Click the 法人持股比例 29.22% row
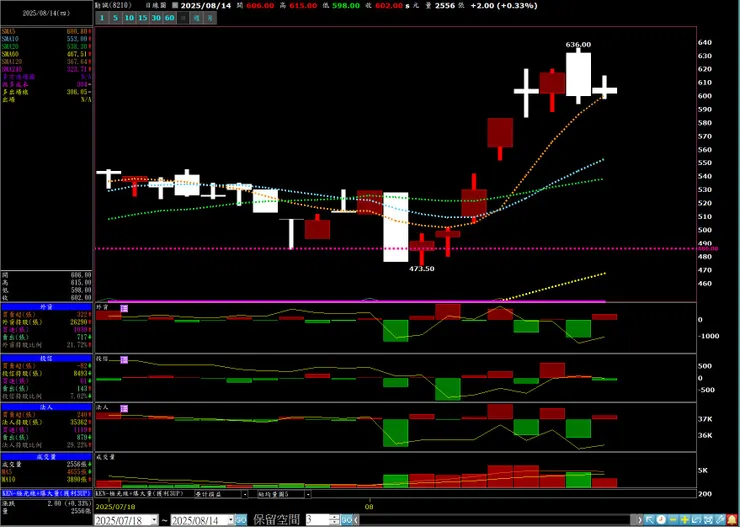 46,445
